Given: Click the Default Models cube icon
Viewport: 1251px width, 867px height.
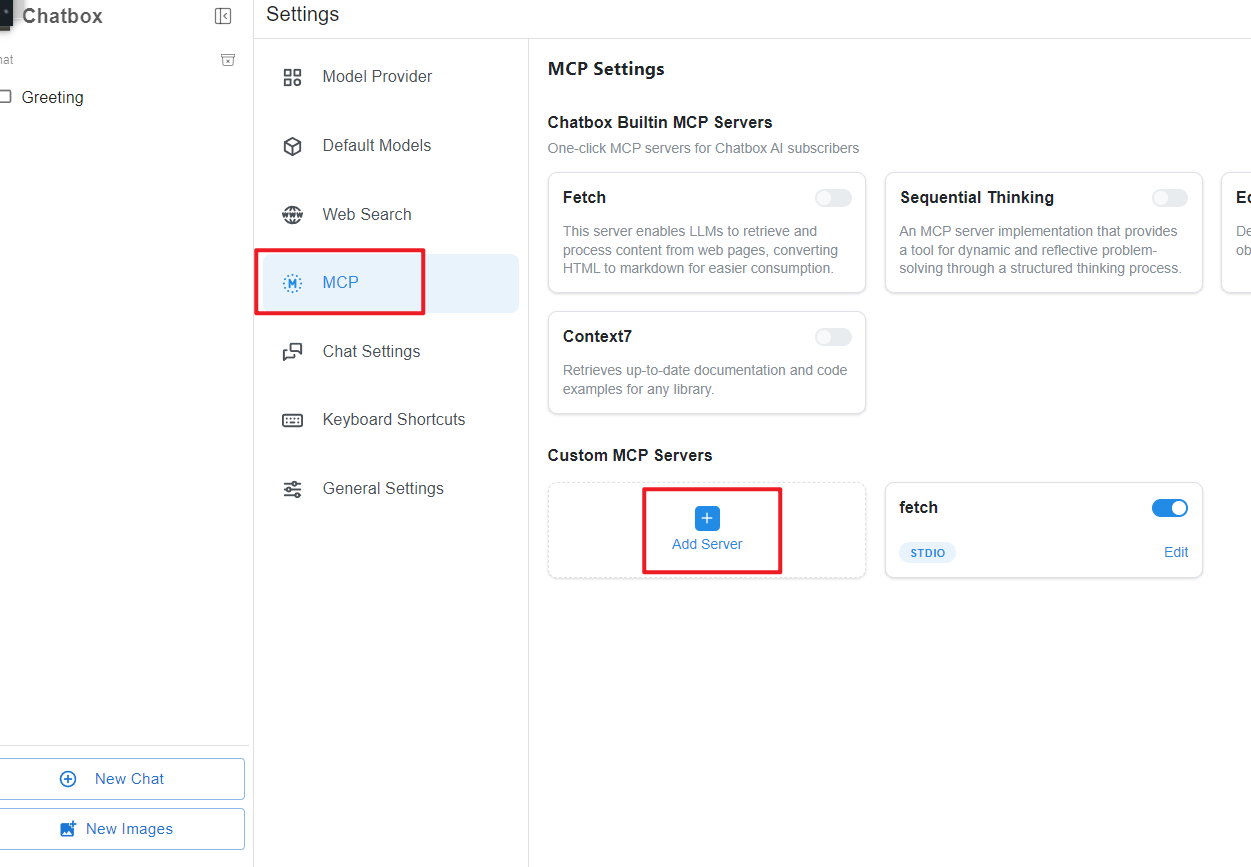Looking at the screenshot, I should [292, 146].
